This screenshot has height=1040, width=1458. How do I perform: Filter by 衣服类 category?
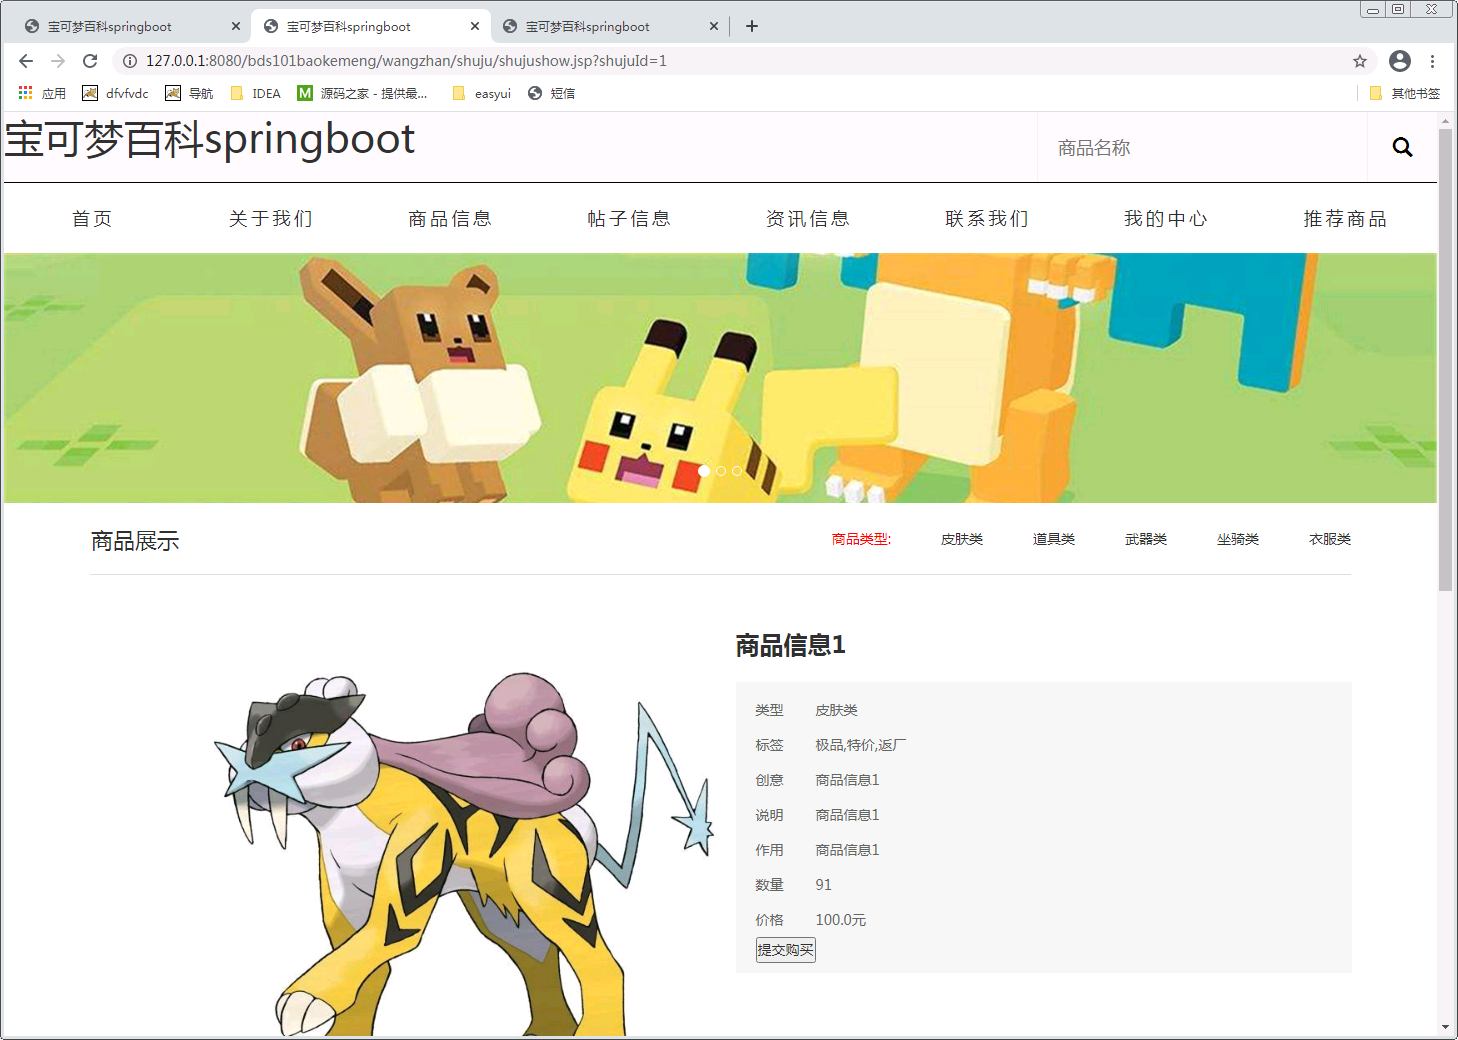[x=1330, y=539]
